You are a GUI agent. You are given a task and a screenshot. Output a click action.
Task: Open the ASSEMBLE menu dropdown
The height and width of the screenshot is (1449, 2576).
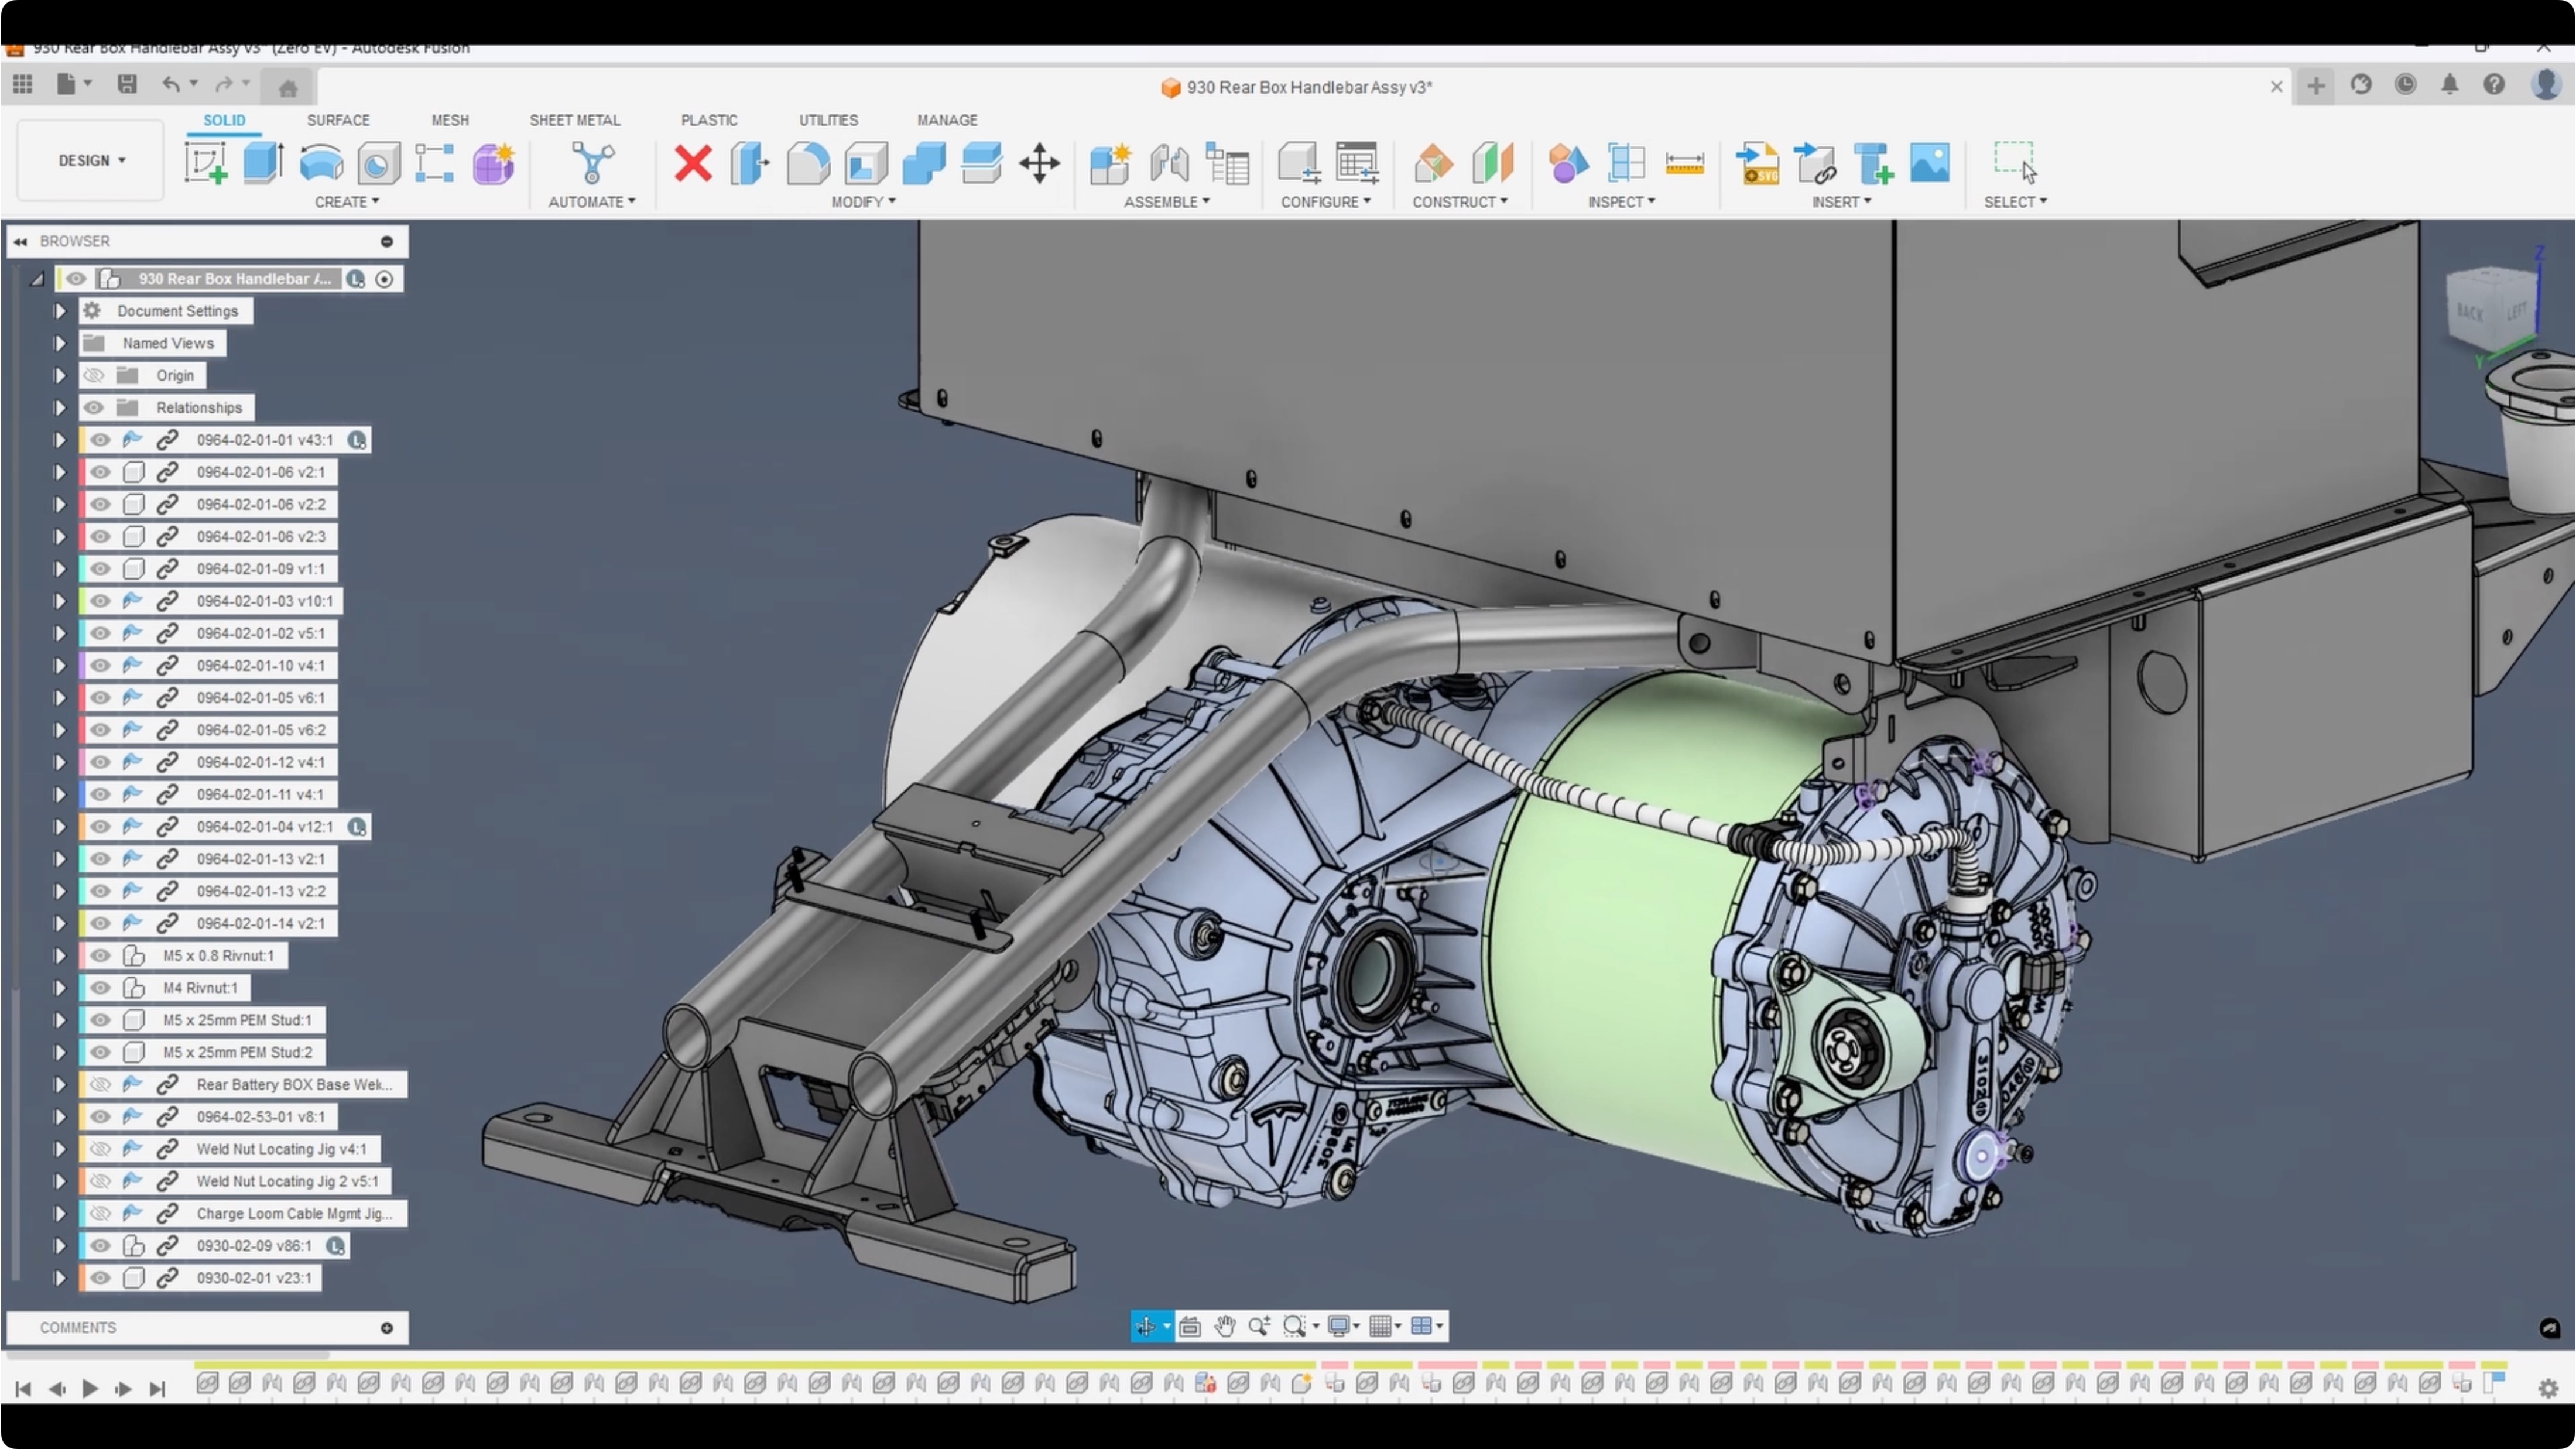[1166, 202]
